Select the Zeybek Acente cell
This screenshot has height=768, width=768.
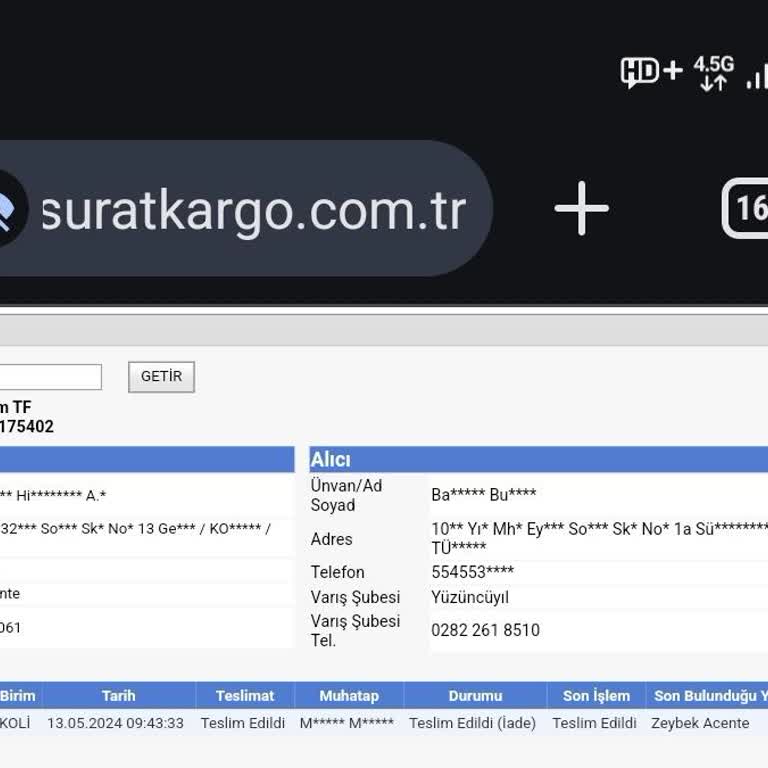click(x=700, y=723)
